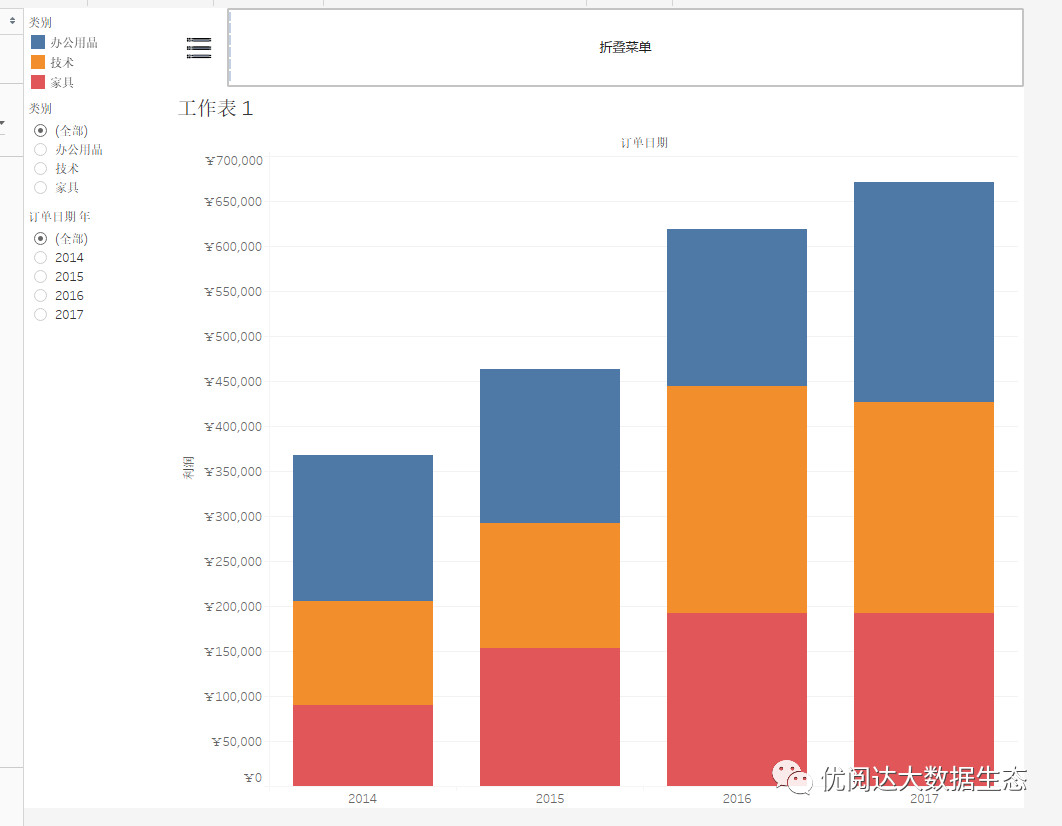Click the ¥350,000 axis tick label
Screen dimensions: 1062x826
pyautogui.click(x=234, y=471)
